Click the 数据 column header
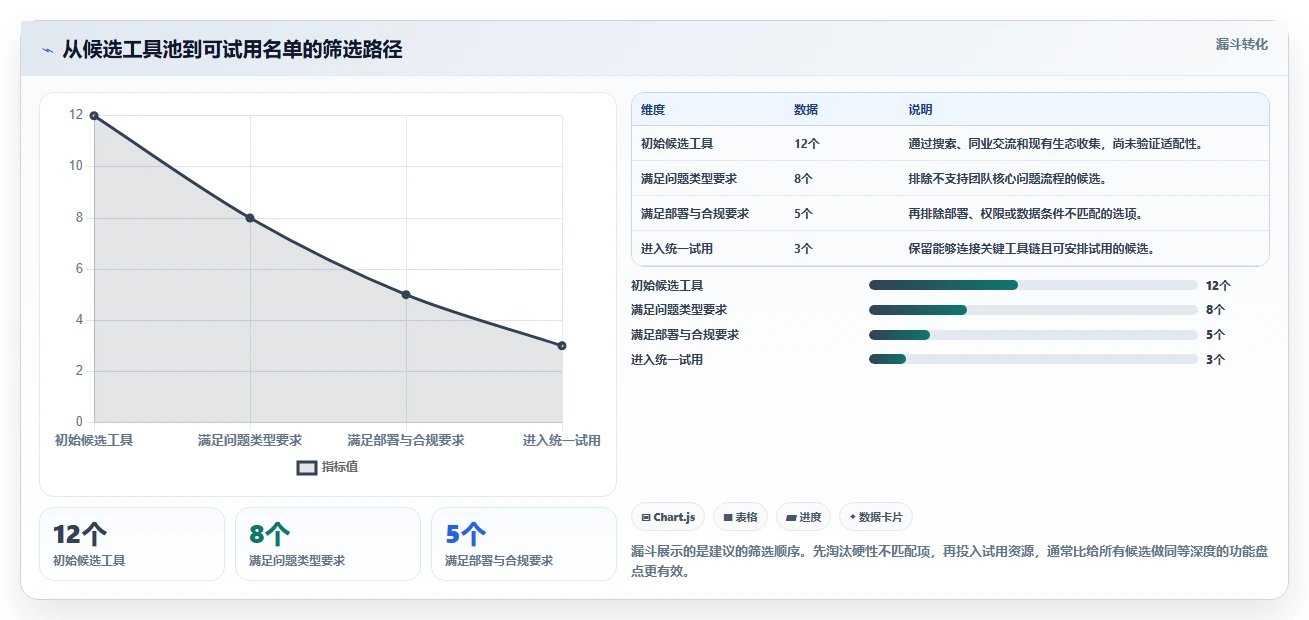The image size is (1309, 620). (x=806, y=110)
